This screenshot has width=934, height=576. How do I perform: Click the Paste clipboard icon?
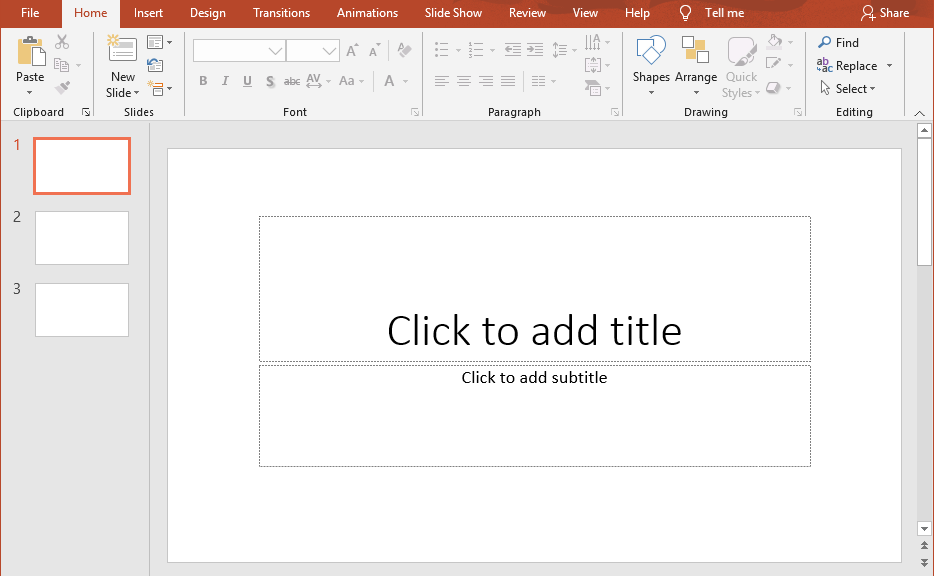30,52
